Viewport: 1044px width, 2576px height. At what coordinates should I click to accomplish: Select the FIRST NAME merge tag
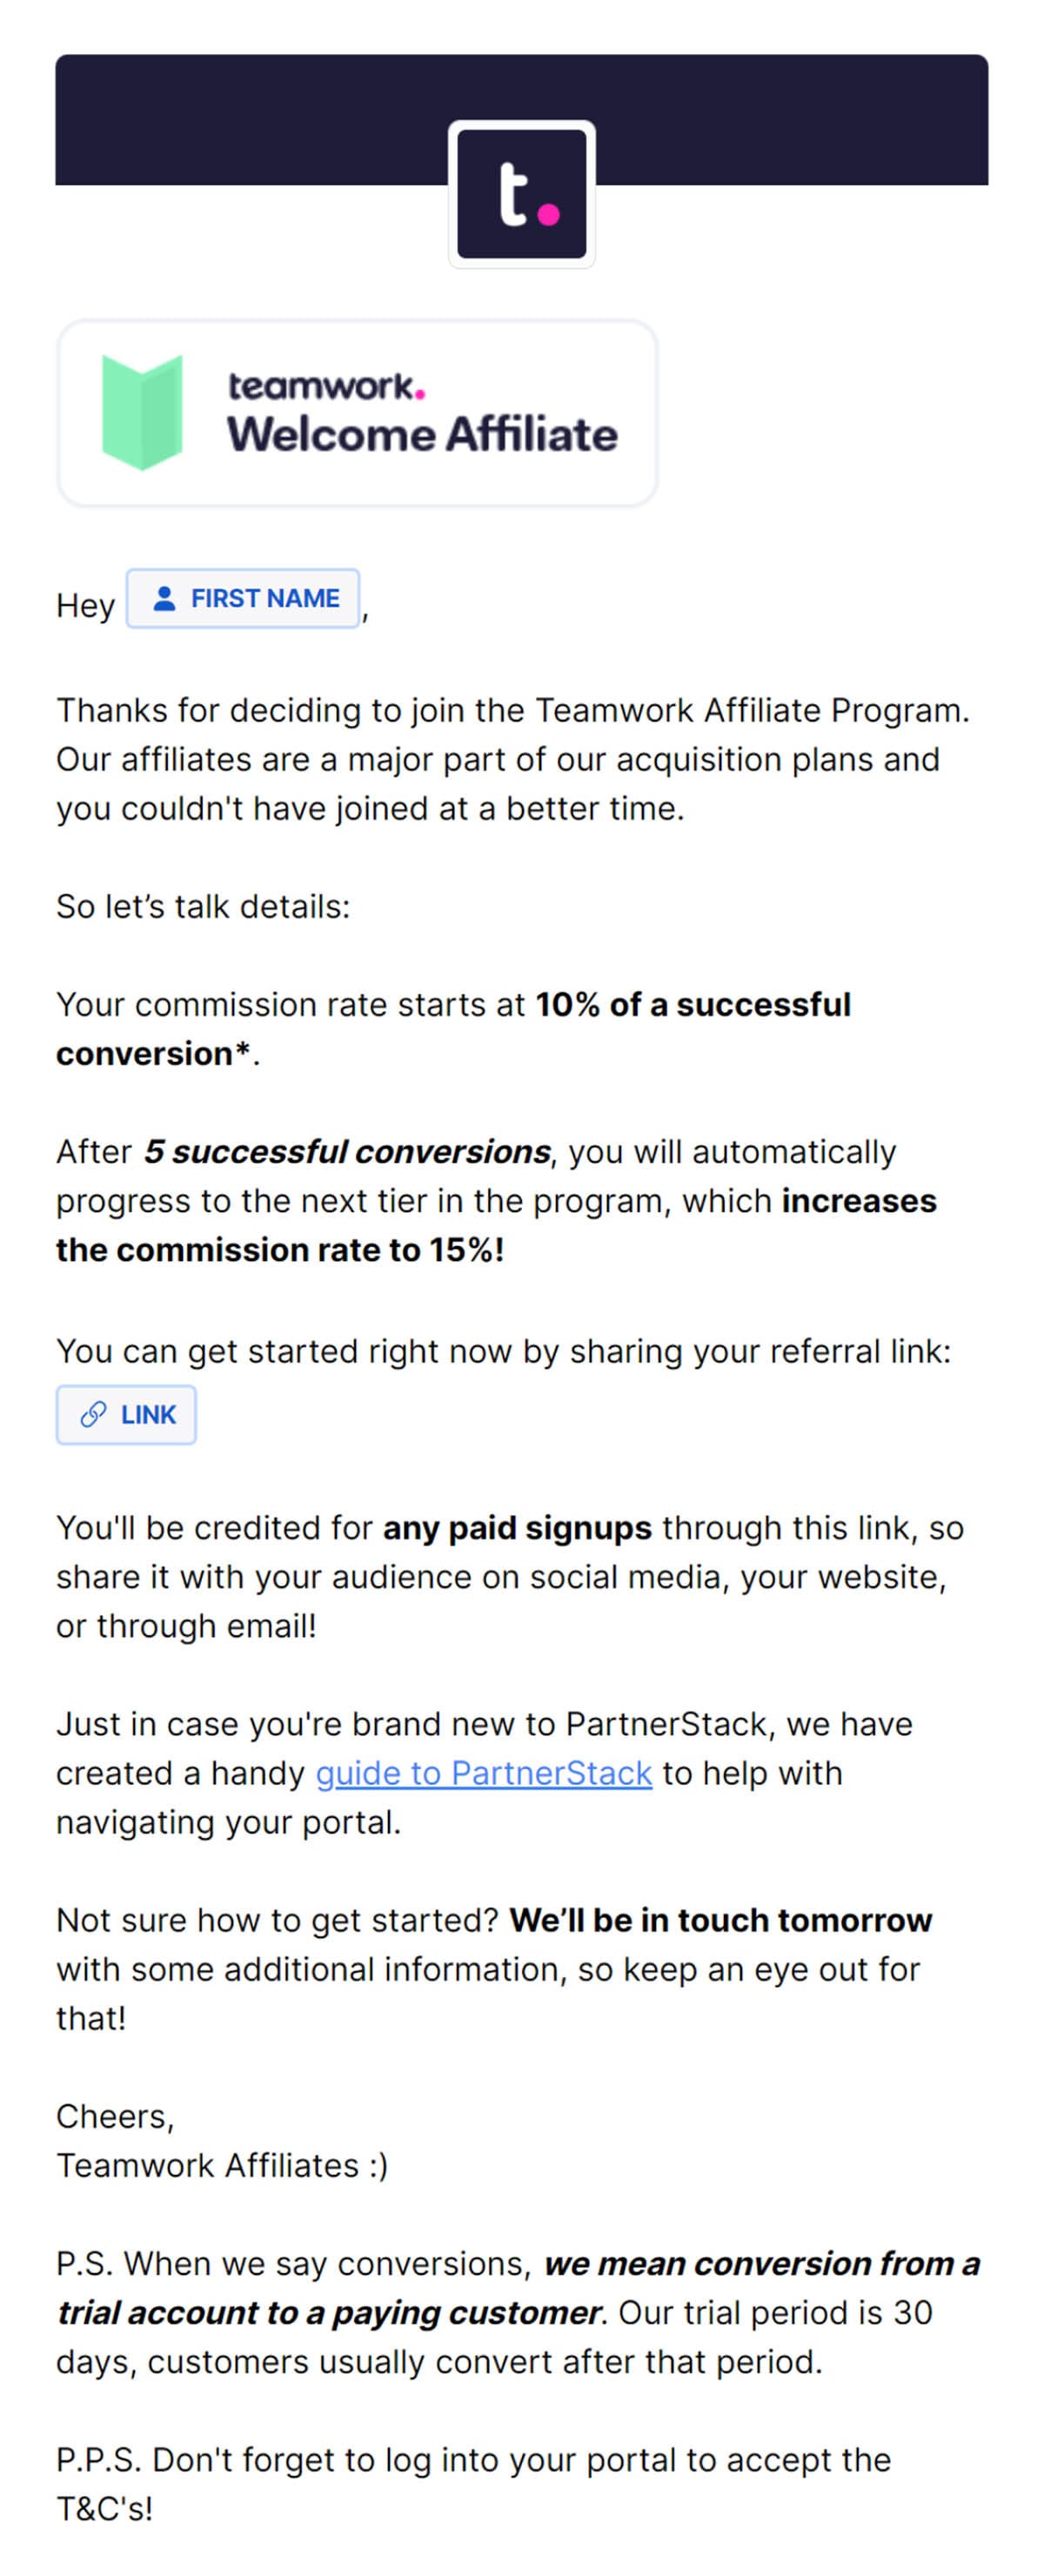tap(243, 598)
